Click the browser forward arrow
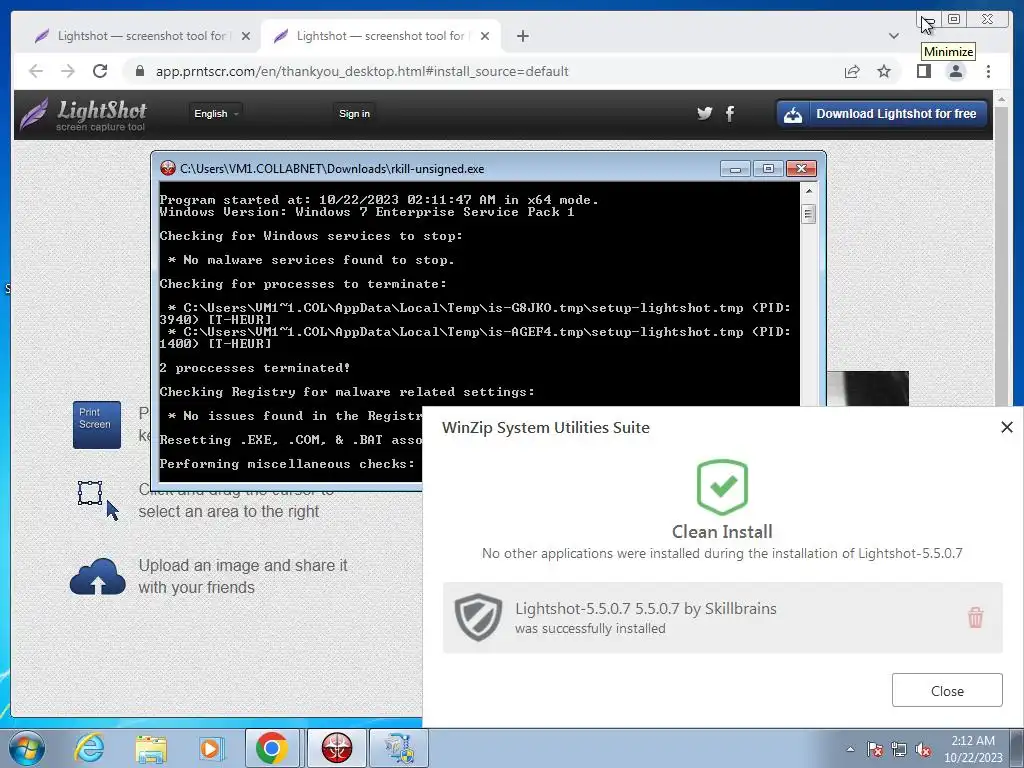The image size is (1024, 768). (x=68, y=71)
